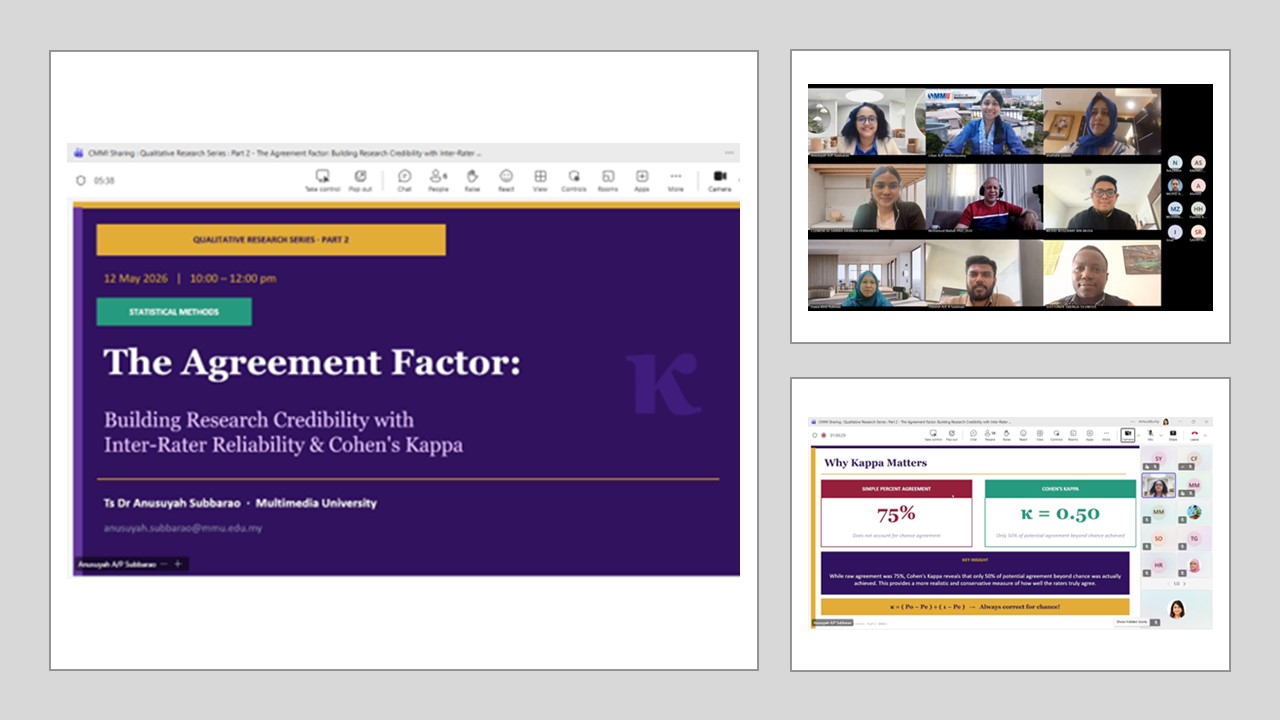Select the CF participant tile

point(1194,459)
